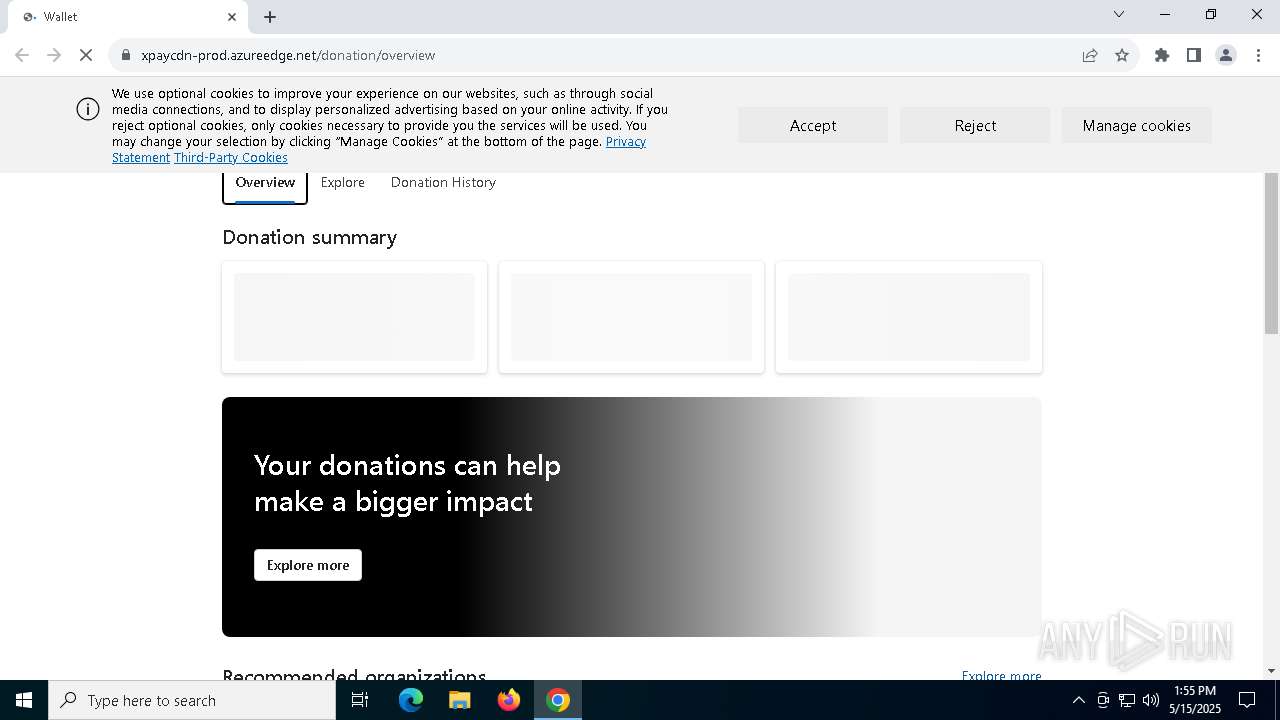Open Manage cookies settings

[x=1136, y=125]
